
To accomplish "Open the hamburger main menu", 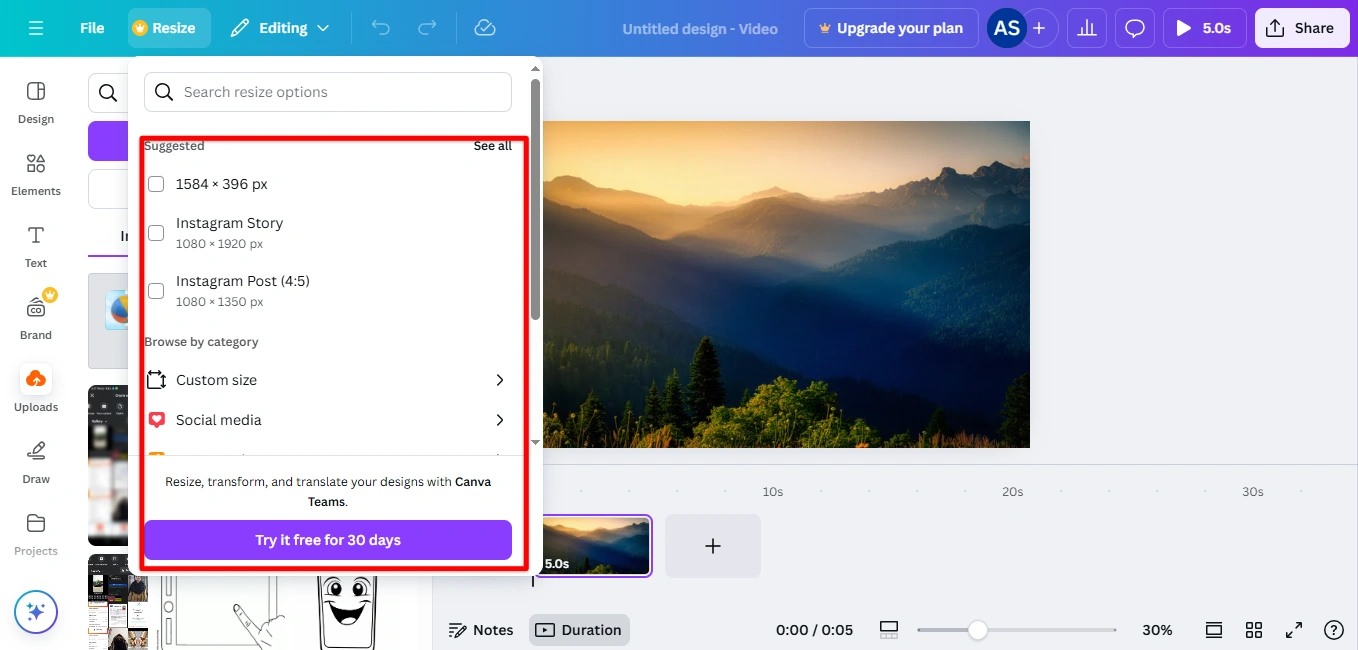I will click(36, 28).
